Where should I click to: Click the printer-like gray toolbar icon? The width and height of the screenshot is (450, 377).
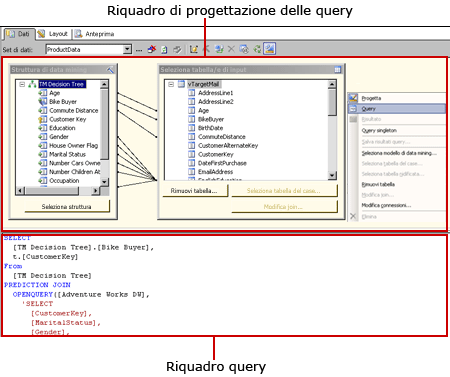(x=177, y=49)
